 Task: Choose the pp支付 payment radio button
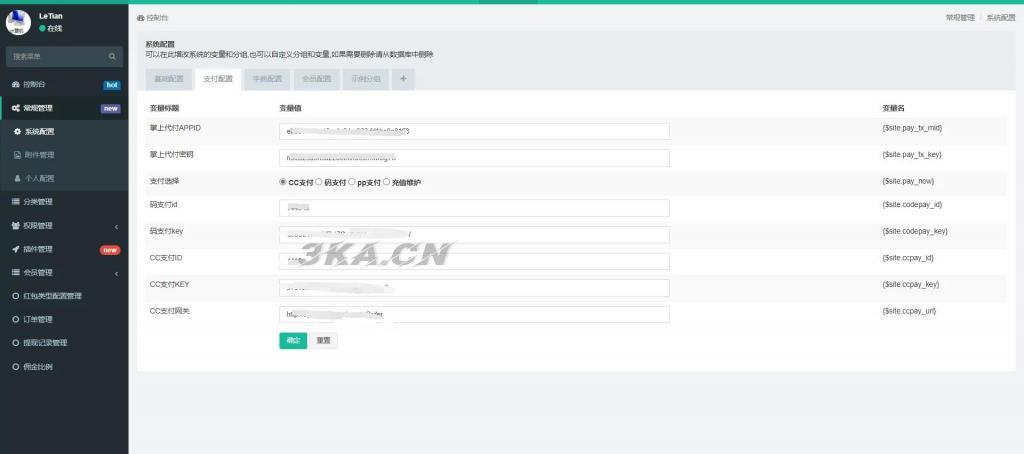coord(352,182)
